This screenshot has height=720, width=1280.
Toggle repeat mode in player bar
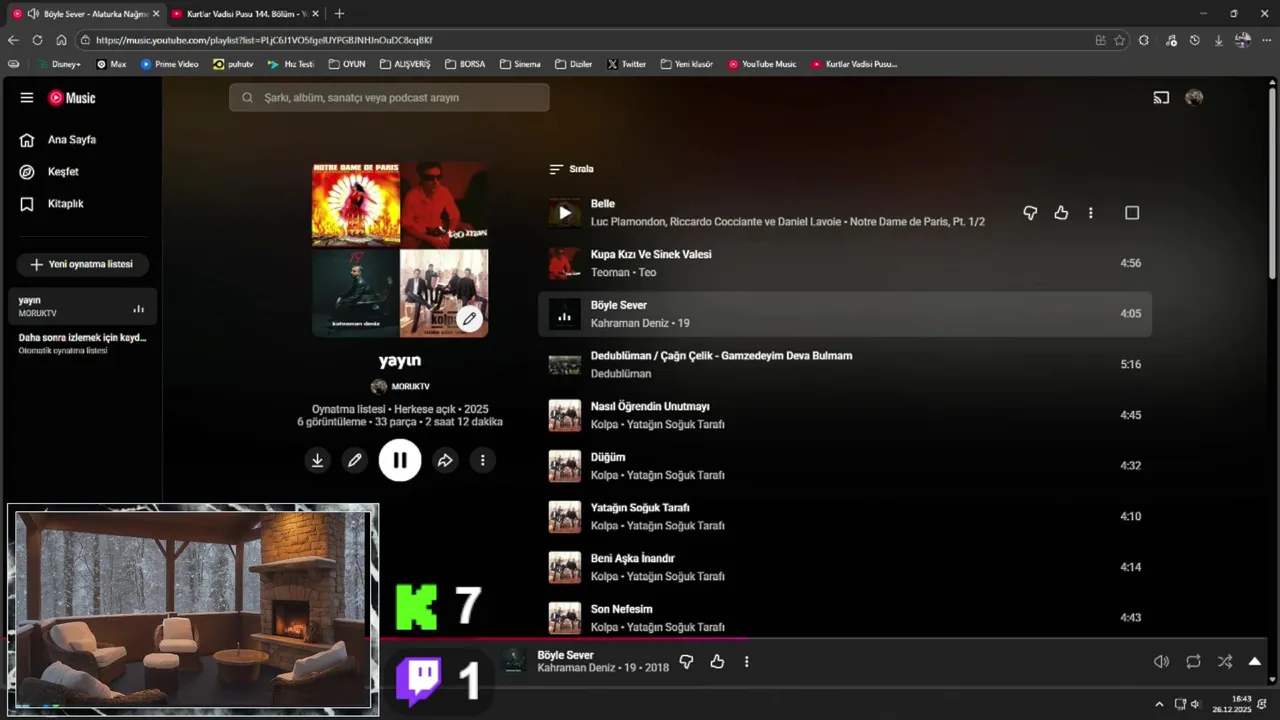1193,662
